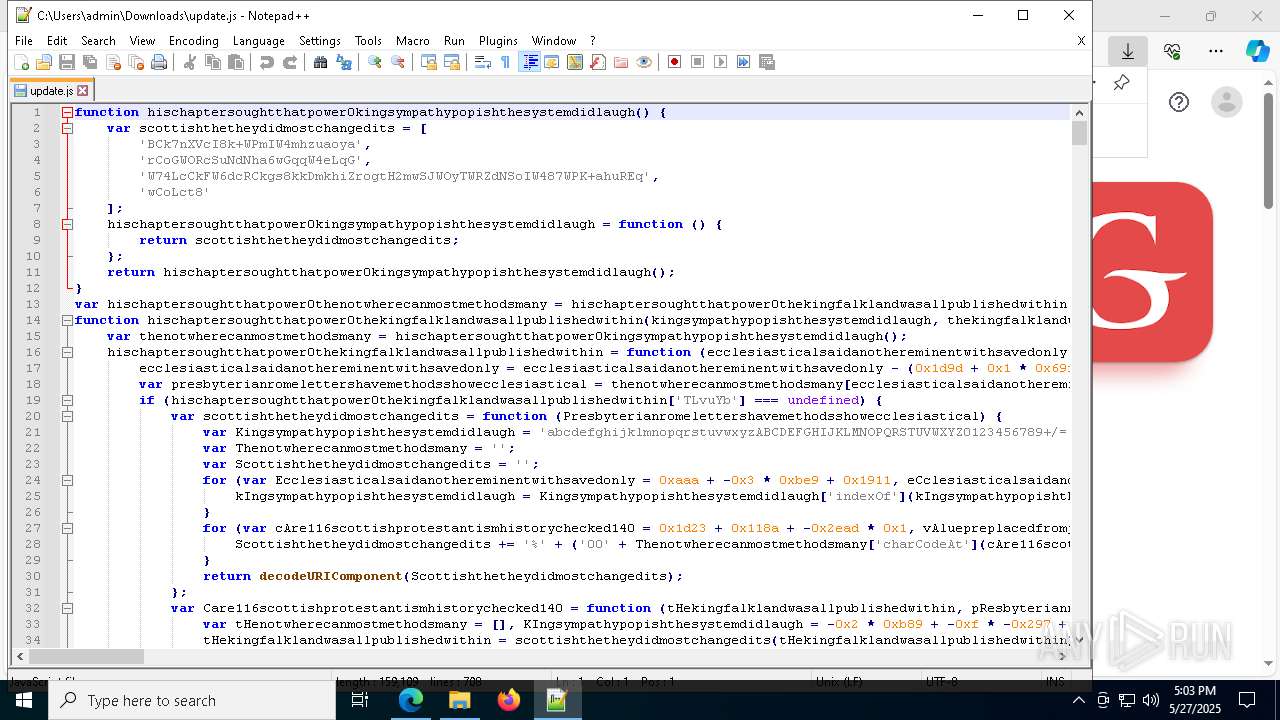Toggle synchronize vertical scrolling icon
Image resolution: width=1280 pixels, height=720 pixels.
point(429,62)
